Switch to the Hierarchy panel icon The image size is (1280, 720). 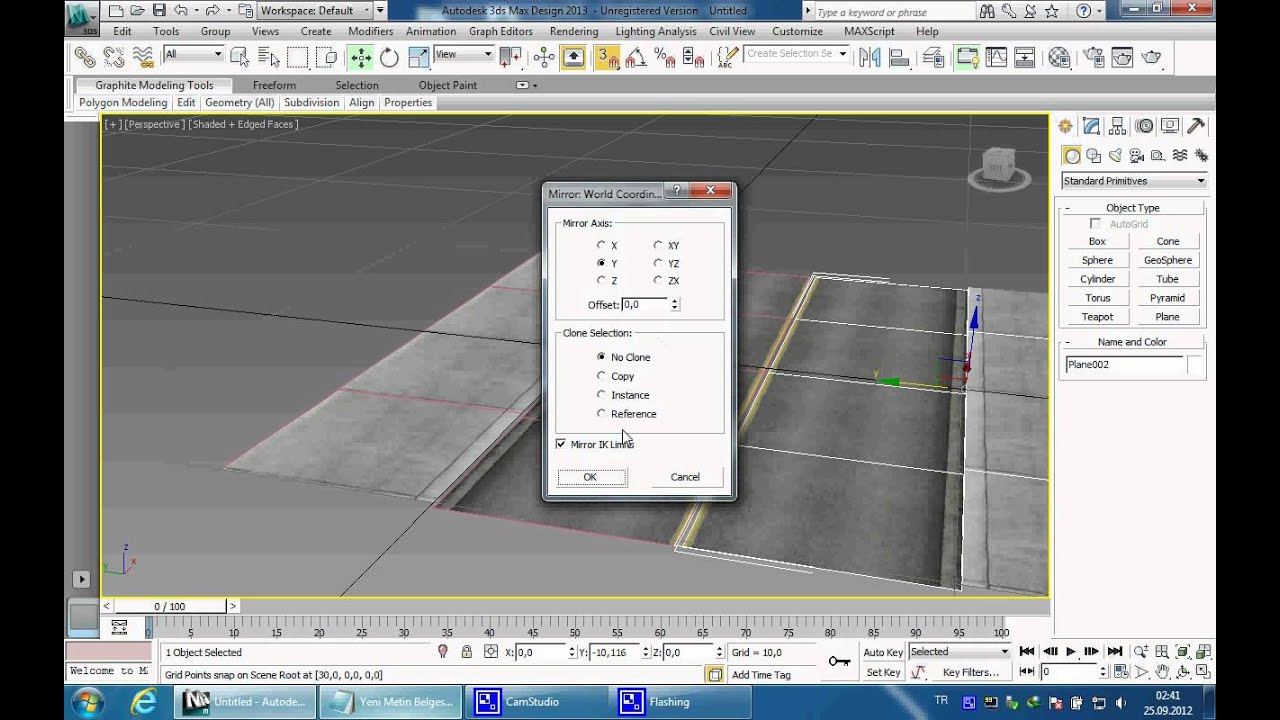(x=1118, y=126)
